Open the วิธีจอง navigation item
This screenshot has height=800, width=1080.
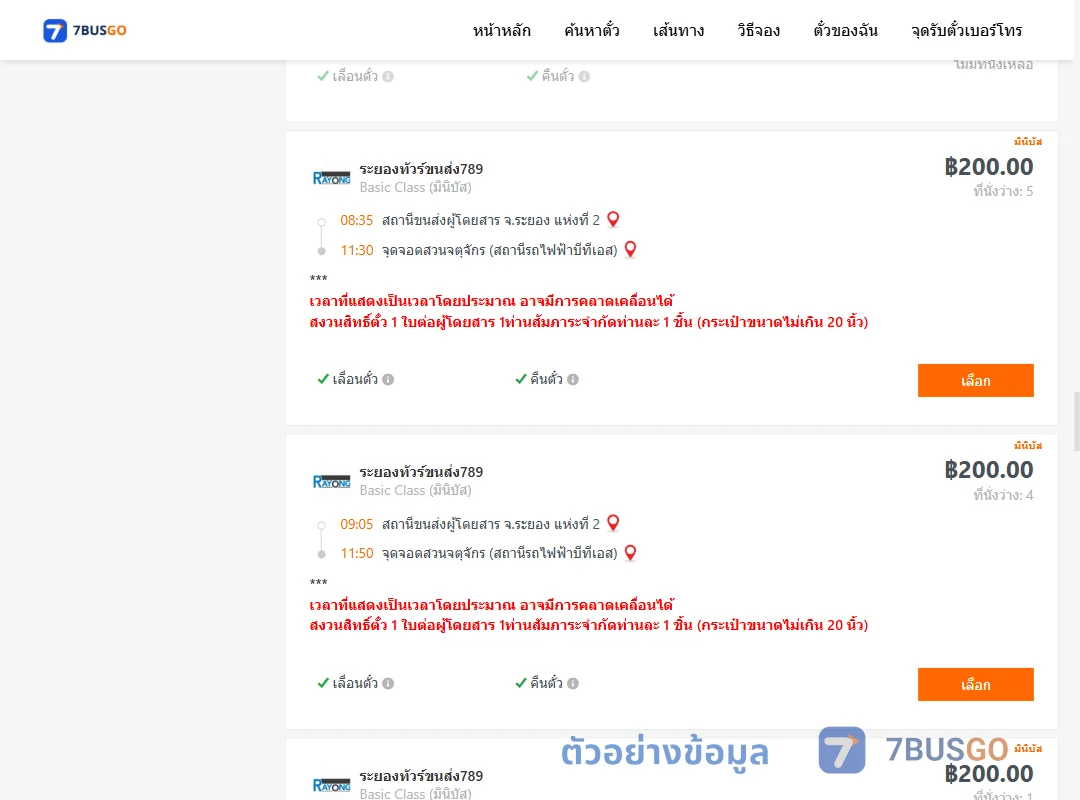[758, 30]
